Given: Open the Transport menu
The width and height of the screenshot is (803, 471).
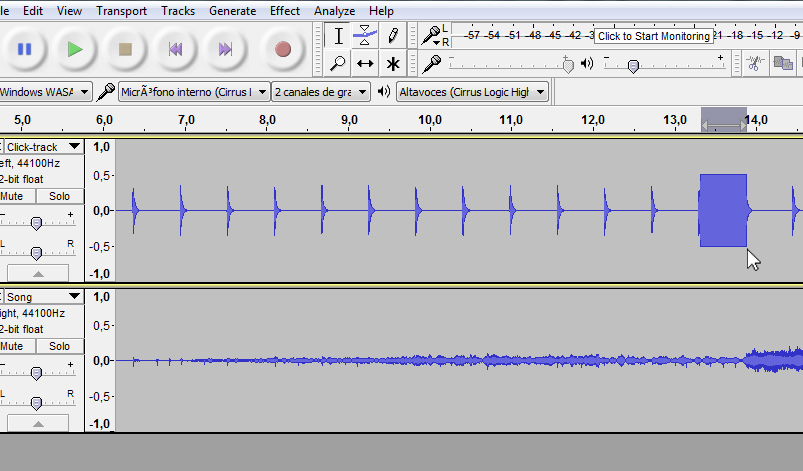Looking at the screenshot, I should pos(121,11).
